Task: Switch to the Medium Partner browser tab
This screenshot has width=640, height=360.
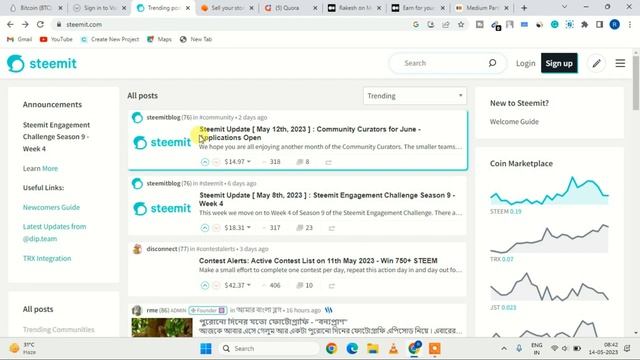Action: (x=482, y=8)
